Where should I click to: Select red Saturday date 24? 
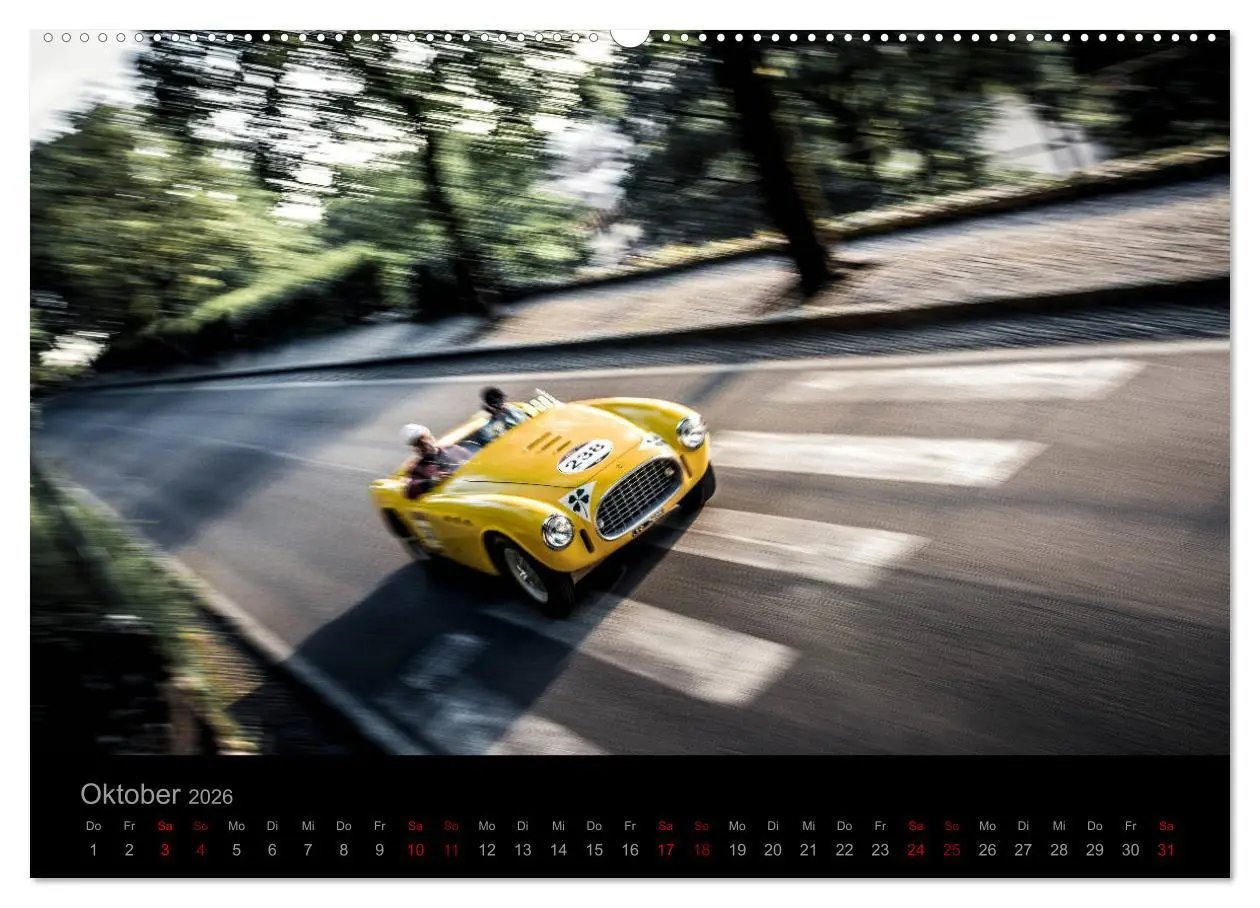pyautogui.click(x=916, y=850)
